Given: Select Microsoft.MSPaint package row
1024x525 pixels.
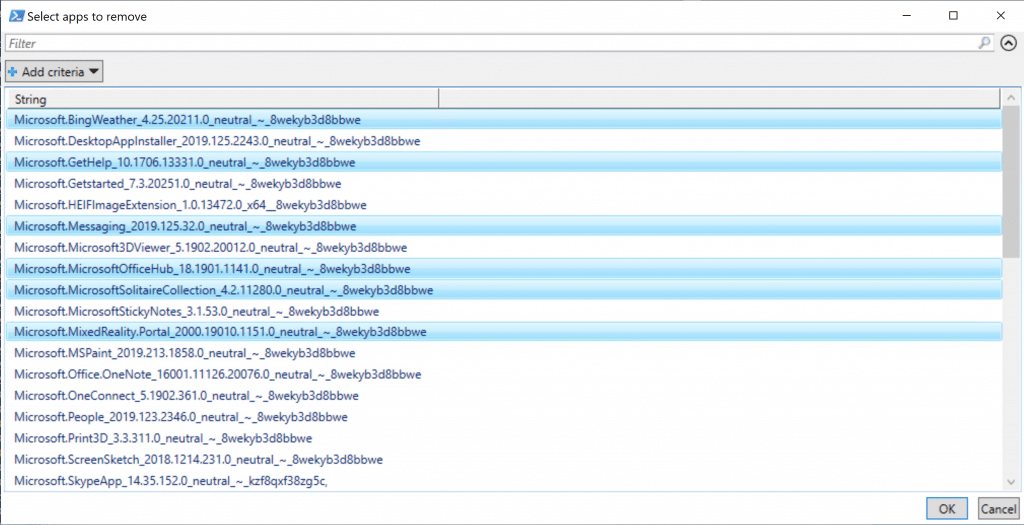Looking at the screenshot, I should [184, 353].
